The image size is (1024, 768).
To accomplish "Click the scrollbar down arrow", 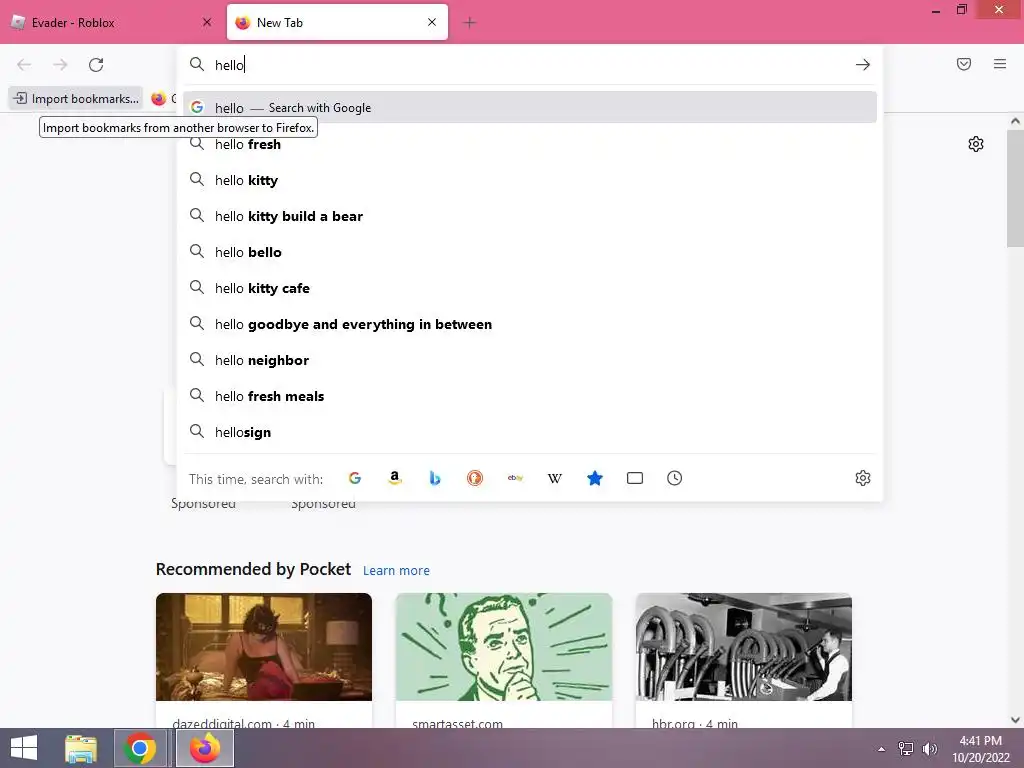I will pos(1015,720).
